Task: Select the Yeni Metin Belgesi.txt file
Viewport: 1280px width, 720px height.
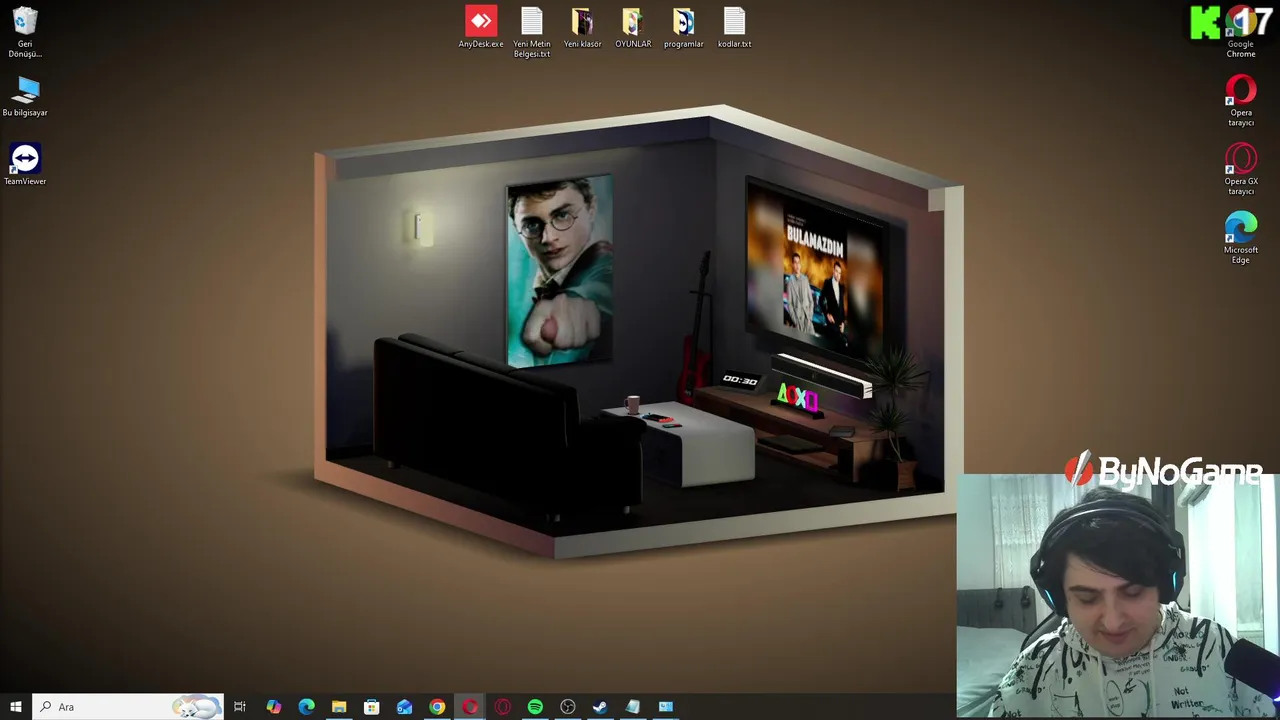Action: point(532,32)
